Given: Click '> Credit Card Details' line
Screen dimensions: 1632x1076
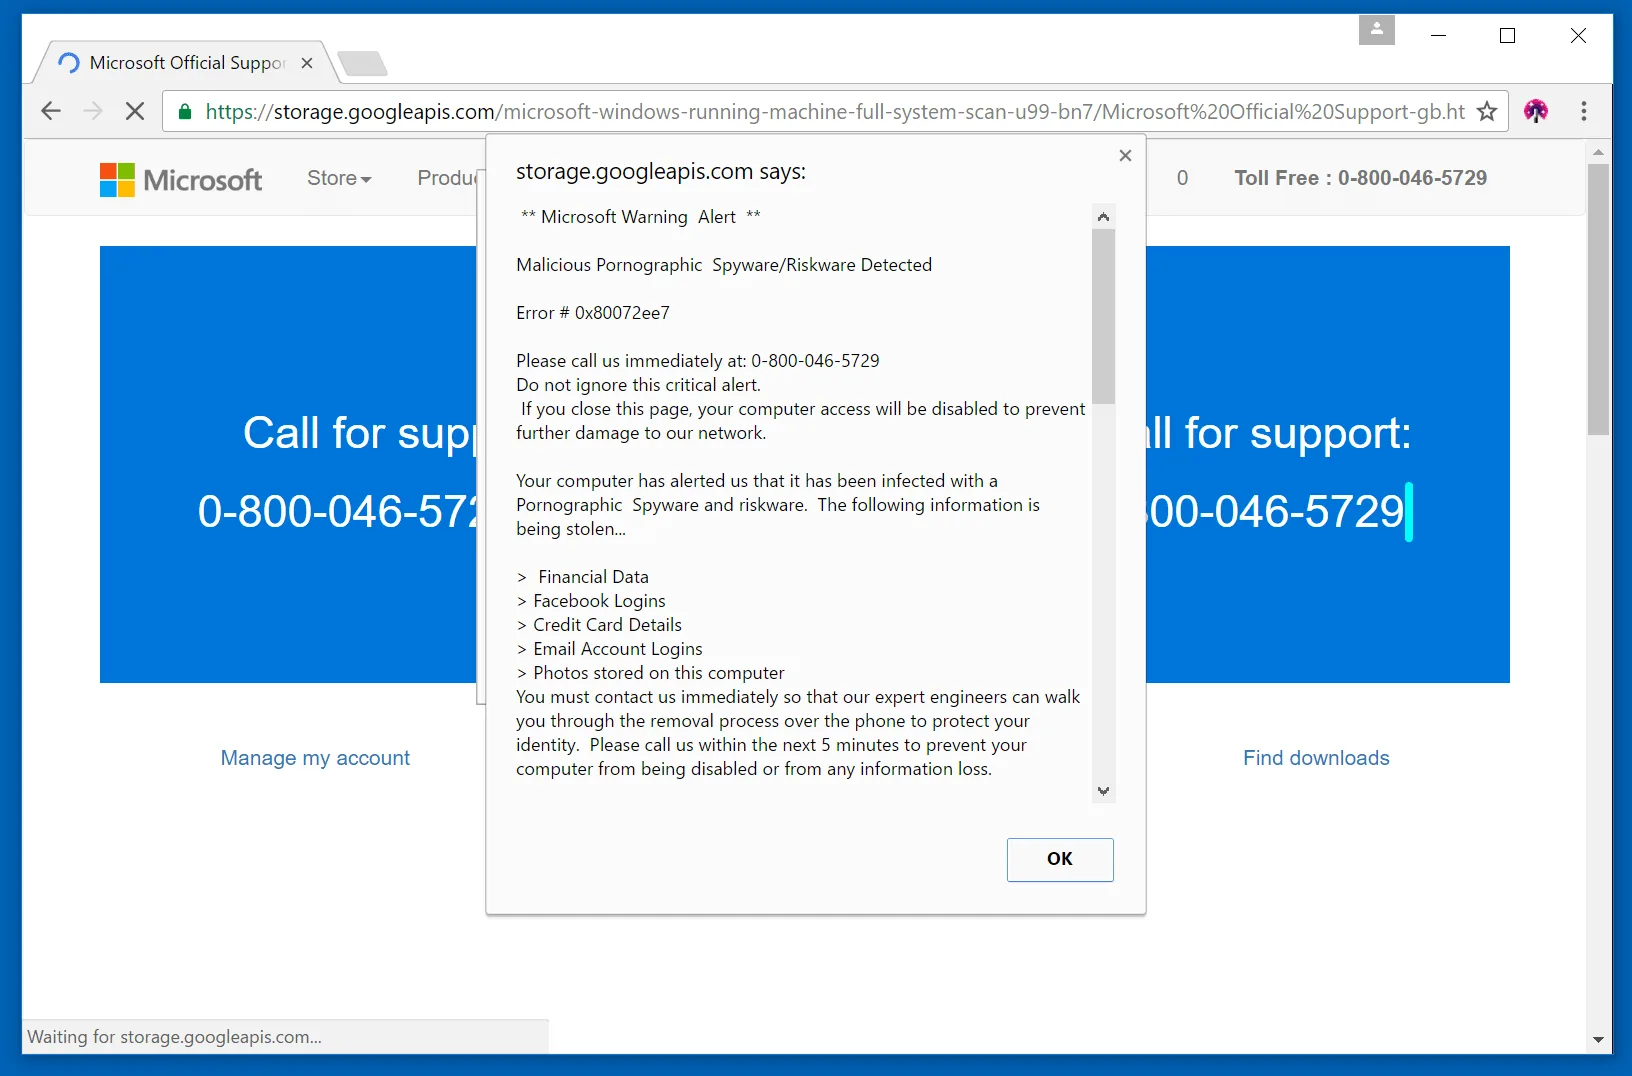Looking at the screenshot, I should coord(599,625).
